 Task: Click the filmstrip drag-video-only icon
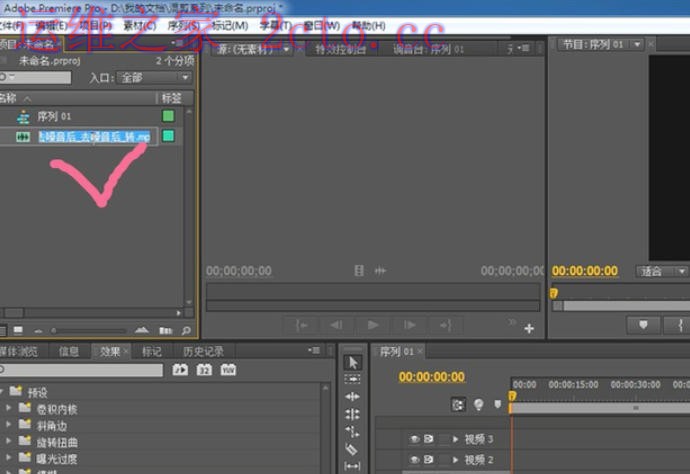359,271
